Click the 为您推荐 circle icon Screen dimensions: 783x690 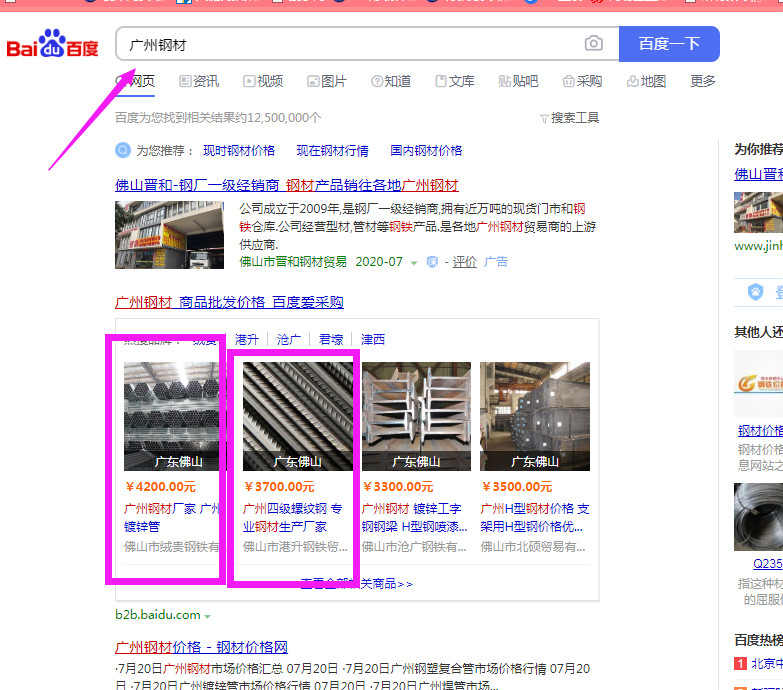coord(123,150)
